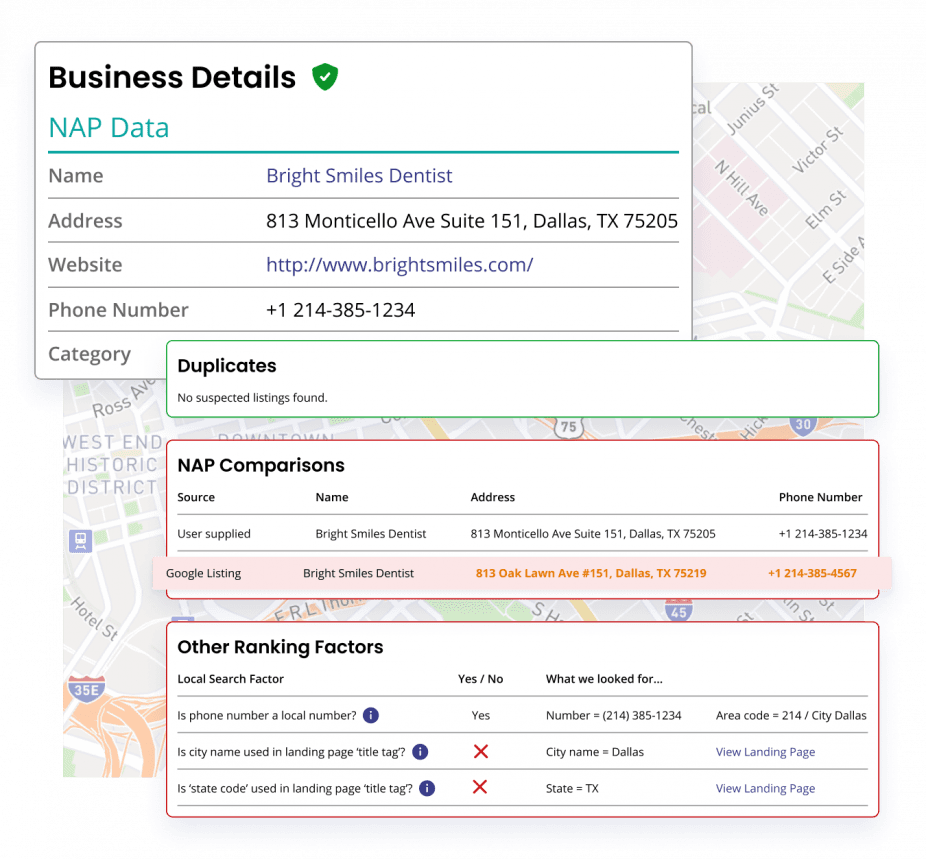The height and width of the screenshot is (859, 926).
Task: Click the Website label in NAP Data
Action: pyautogui.click(x=85, y=264)
